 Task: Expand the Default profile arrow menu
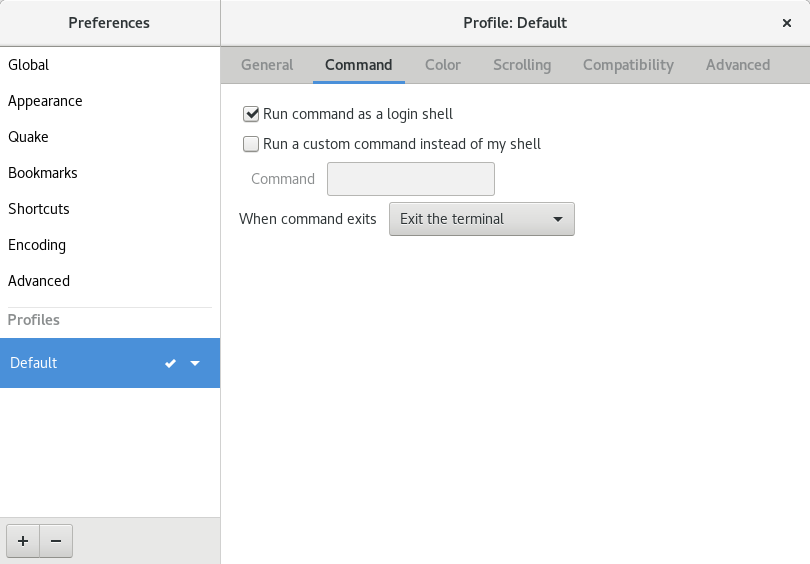(195, 363)
